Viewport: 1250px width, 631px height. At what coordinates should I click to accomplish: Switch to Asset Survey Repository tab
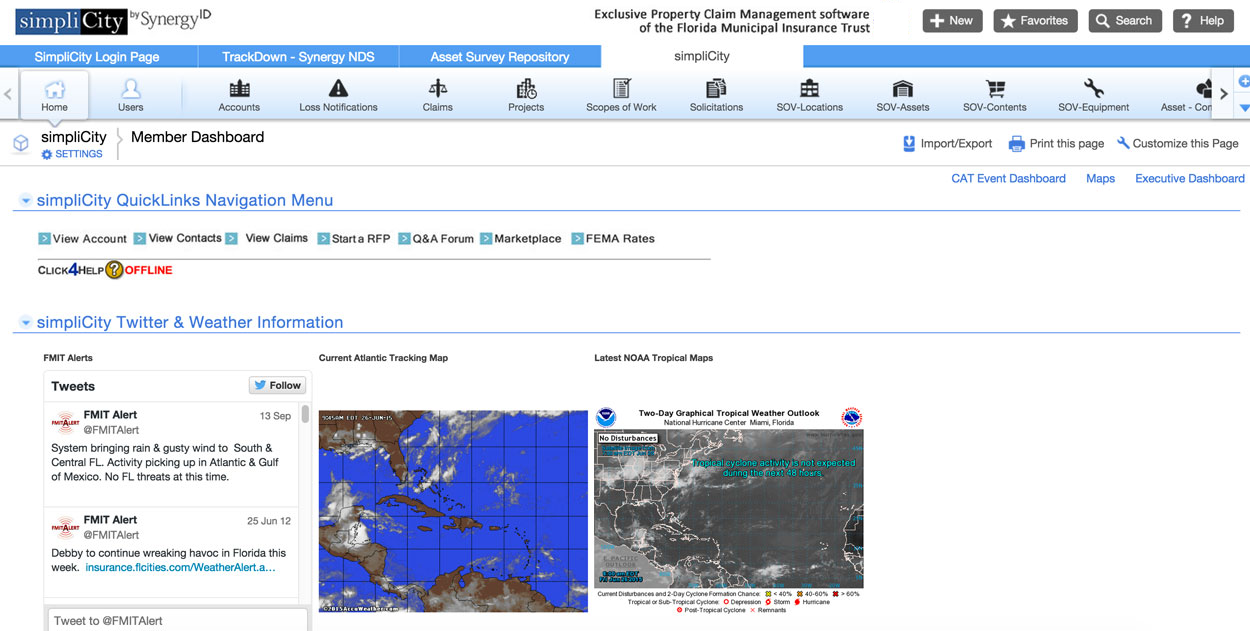pyautogui.click(x=500, y=57)
